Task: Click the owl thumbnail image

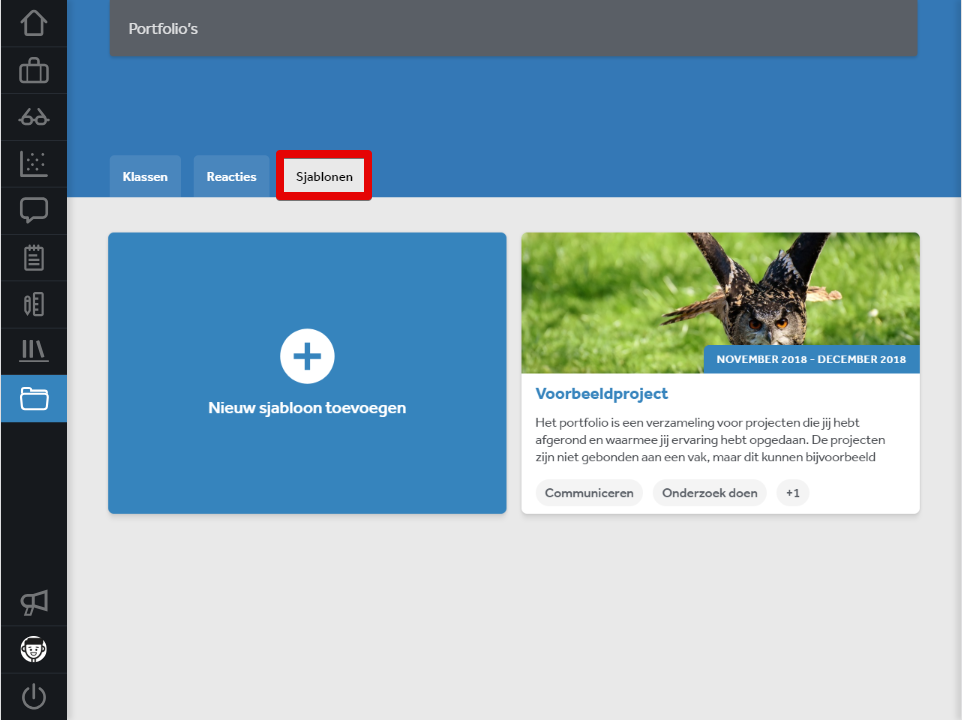Action: pyautogui.click(x=720, y=302)
